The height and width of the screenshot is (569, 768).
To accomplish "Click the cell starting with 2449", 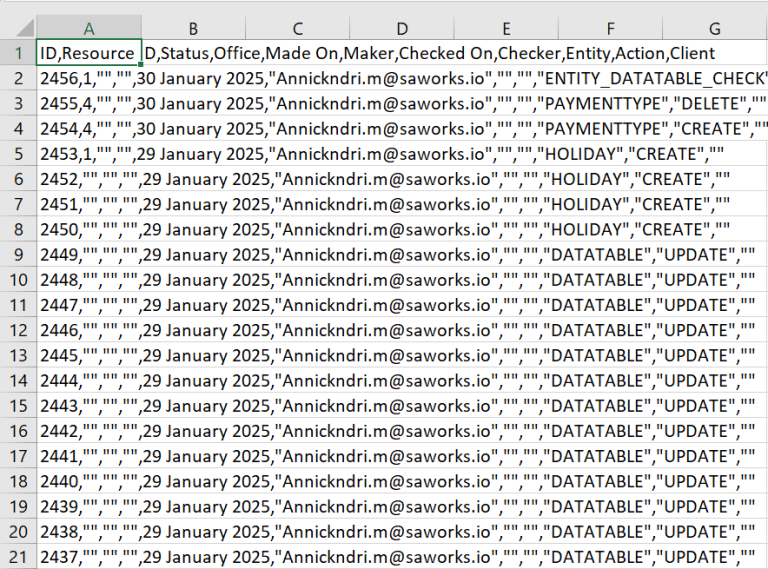I will 88,254.
